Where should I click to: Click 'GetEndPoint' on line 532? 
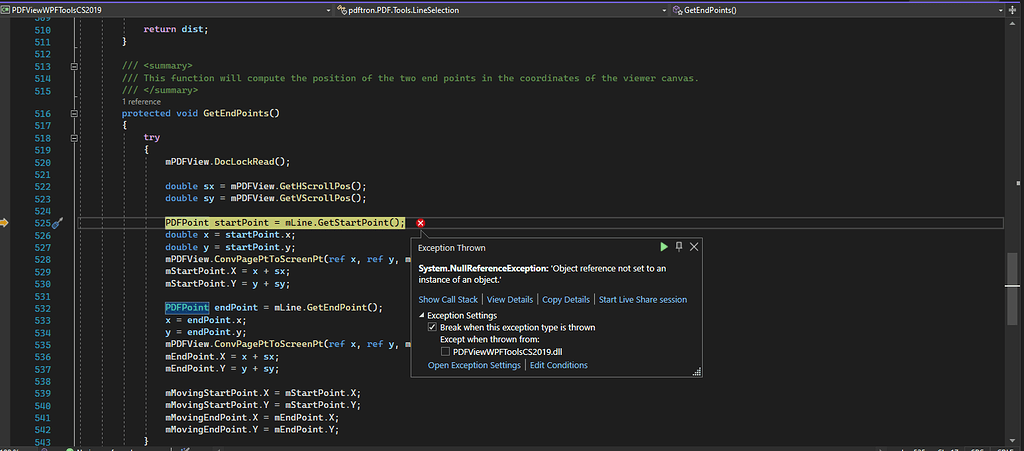(x=336, y=308)
